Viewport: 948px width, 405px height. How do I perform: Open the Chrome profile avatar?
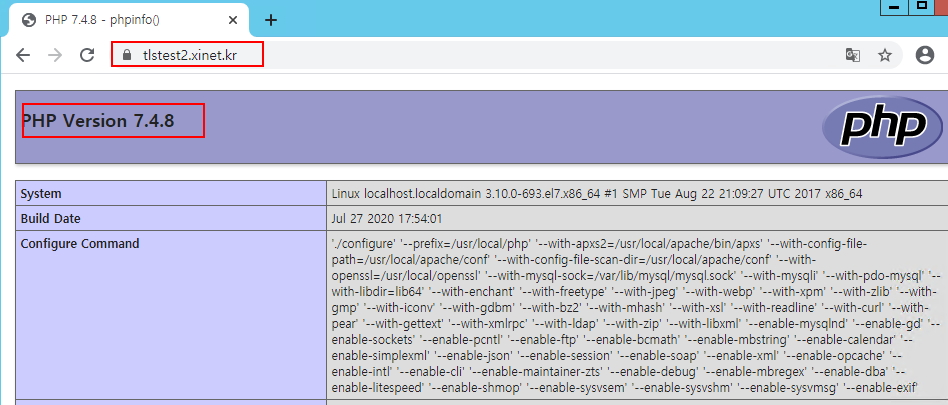coord(925,55)
